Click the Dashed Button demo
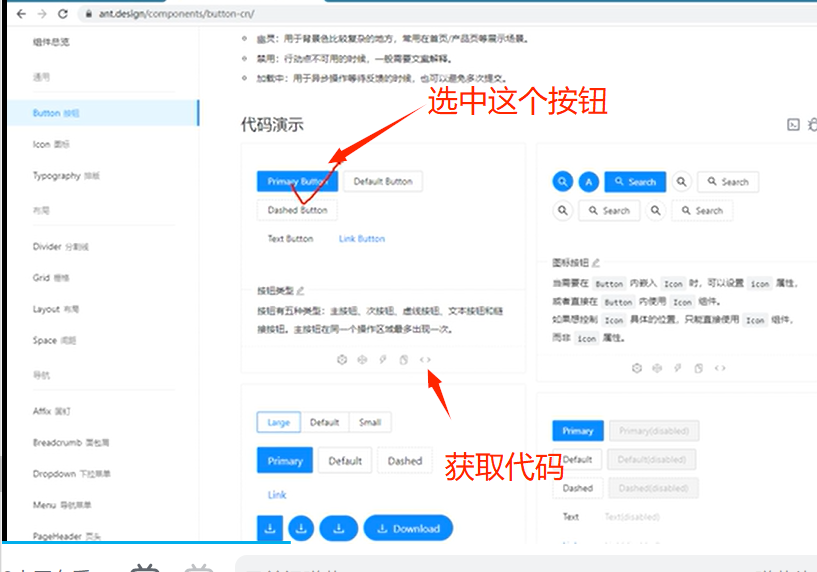The image size is (817, 572). click(297, 210)
